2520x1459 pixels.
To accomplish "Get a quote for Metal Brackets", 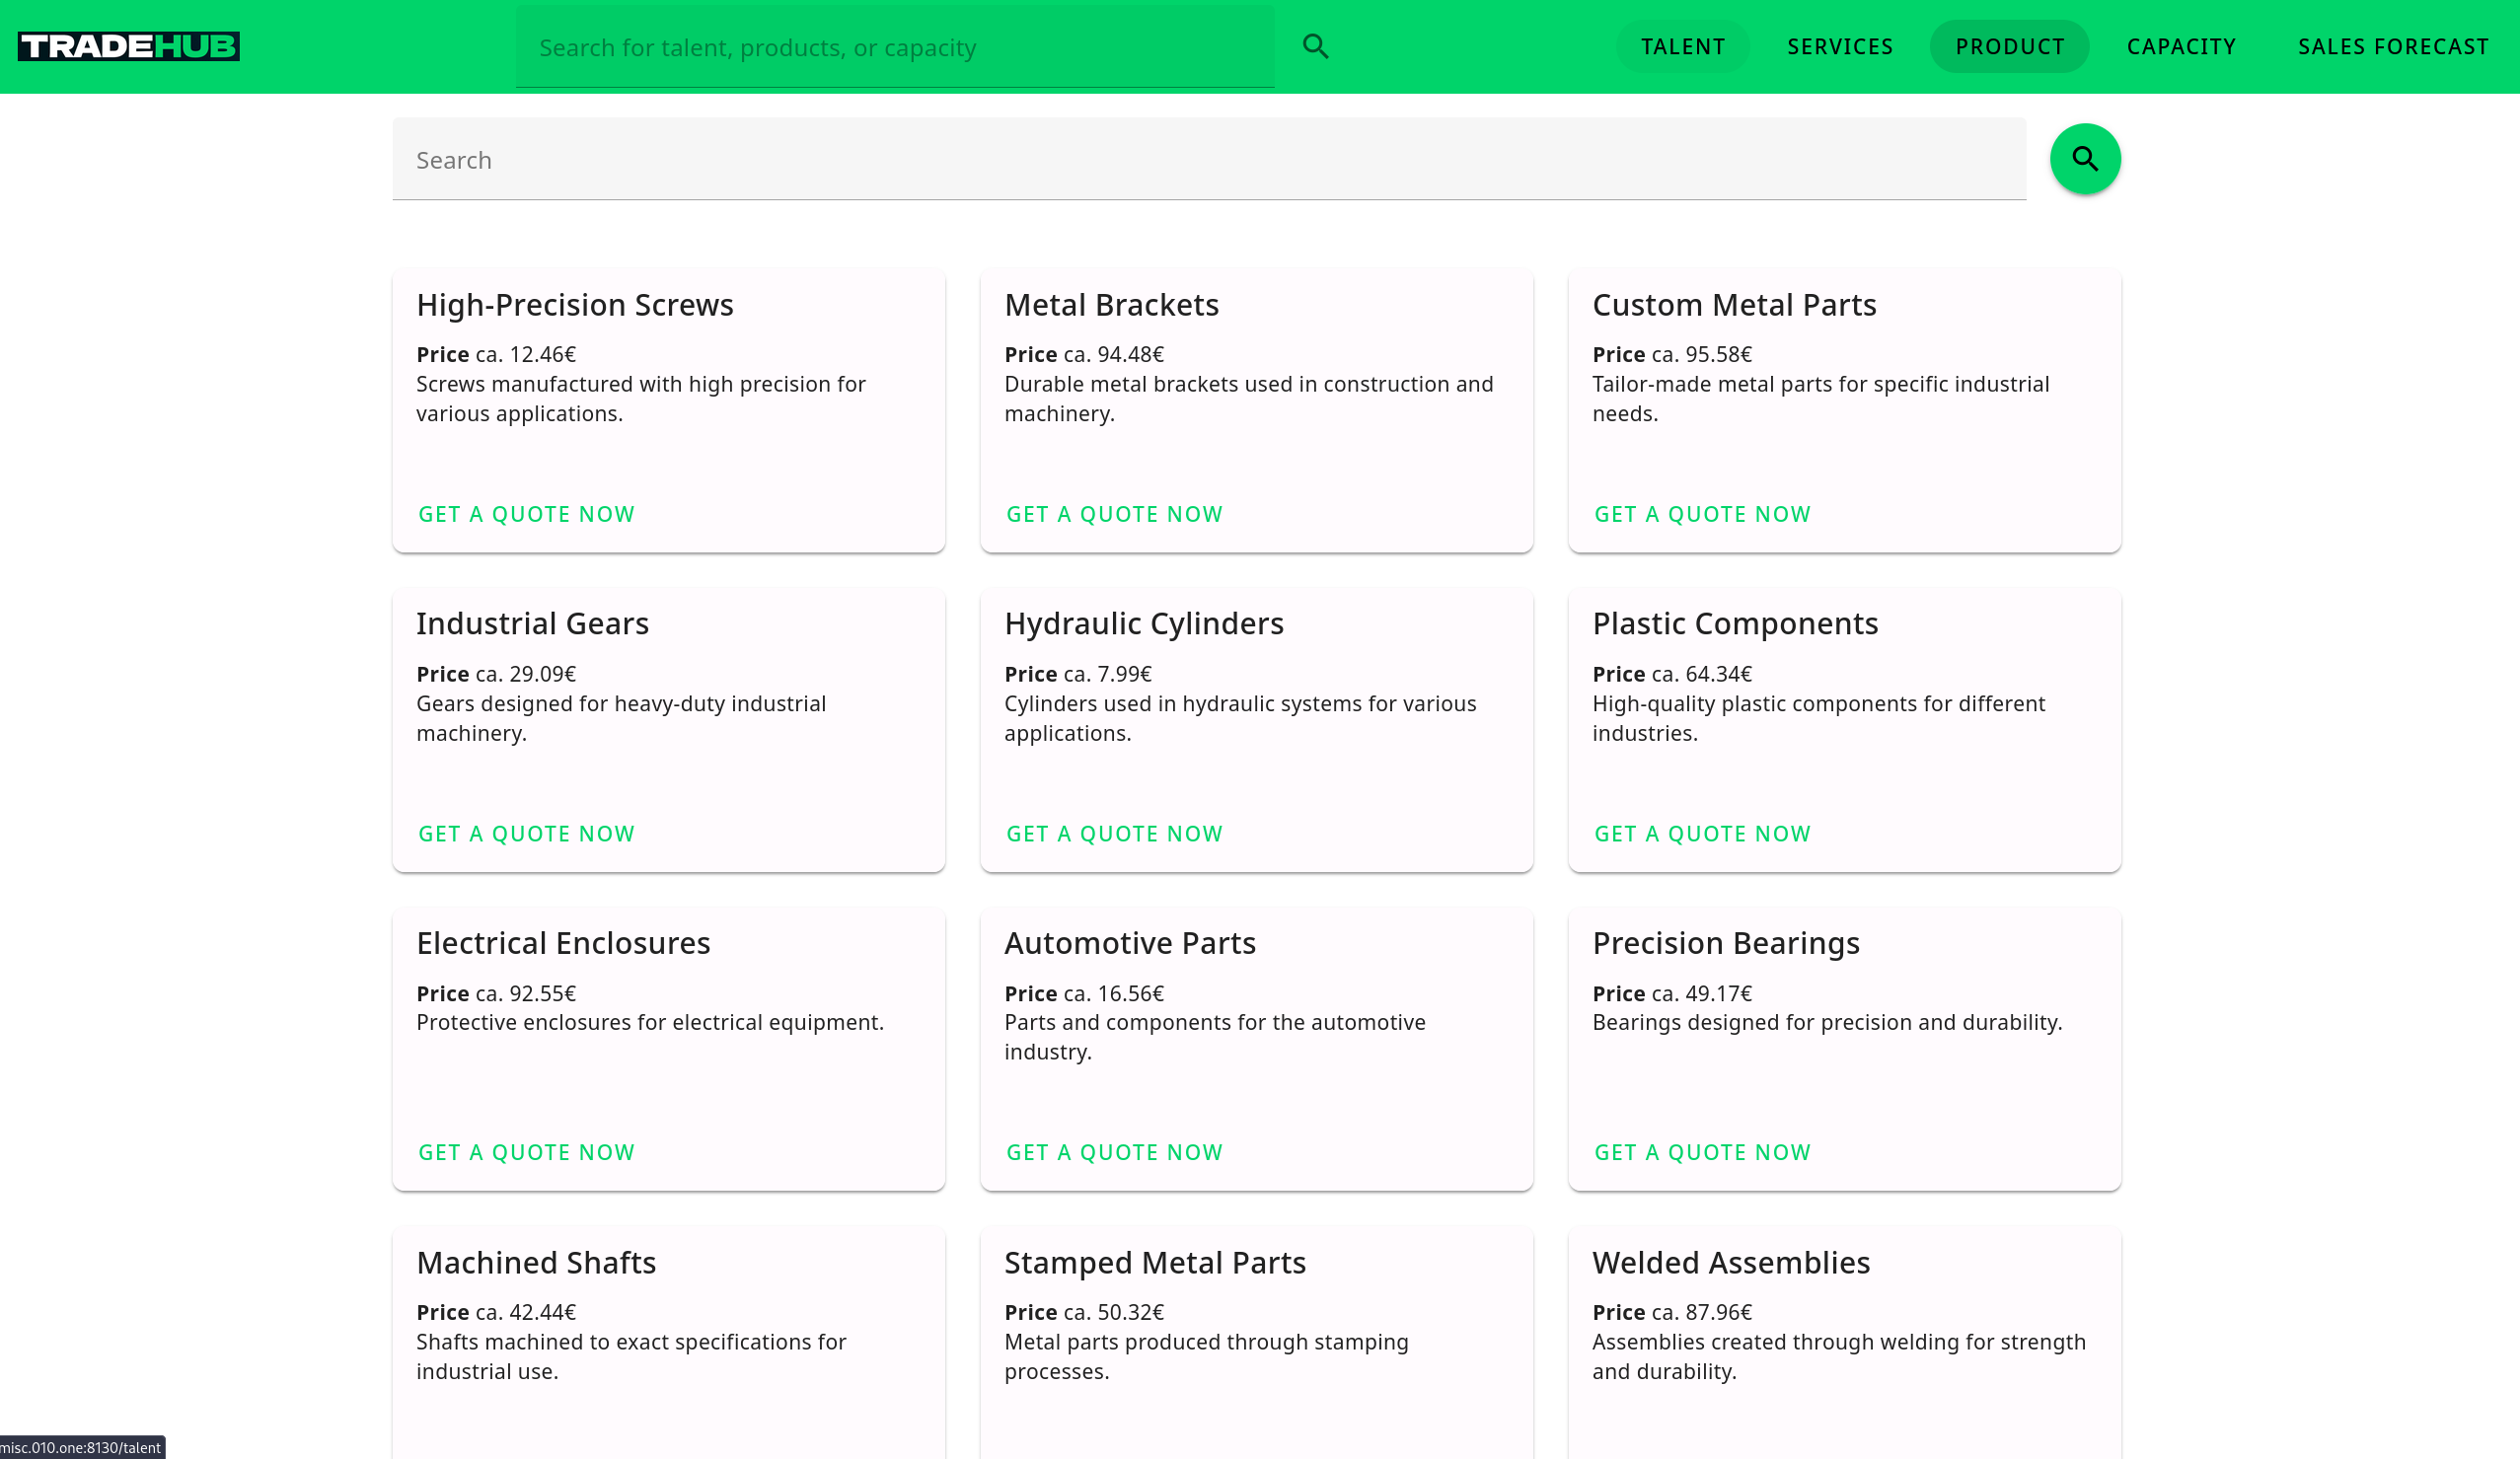I will (1114, 514).
